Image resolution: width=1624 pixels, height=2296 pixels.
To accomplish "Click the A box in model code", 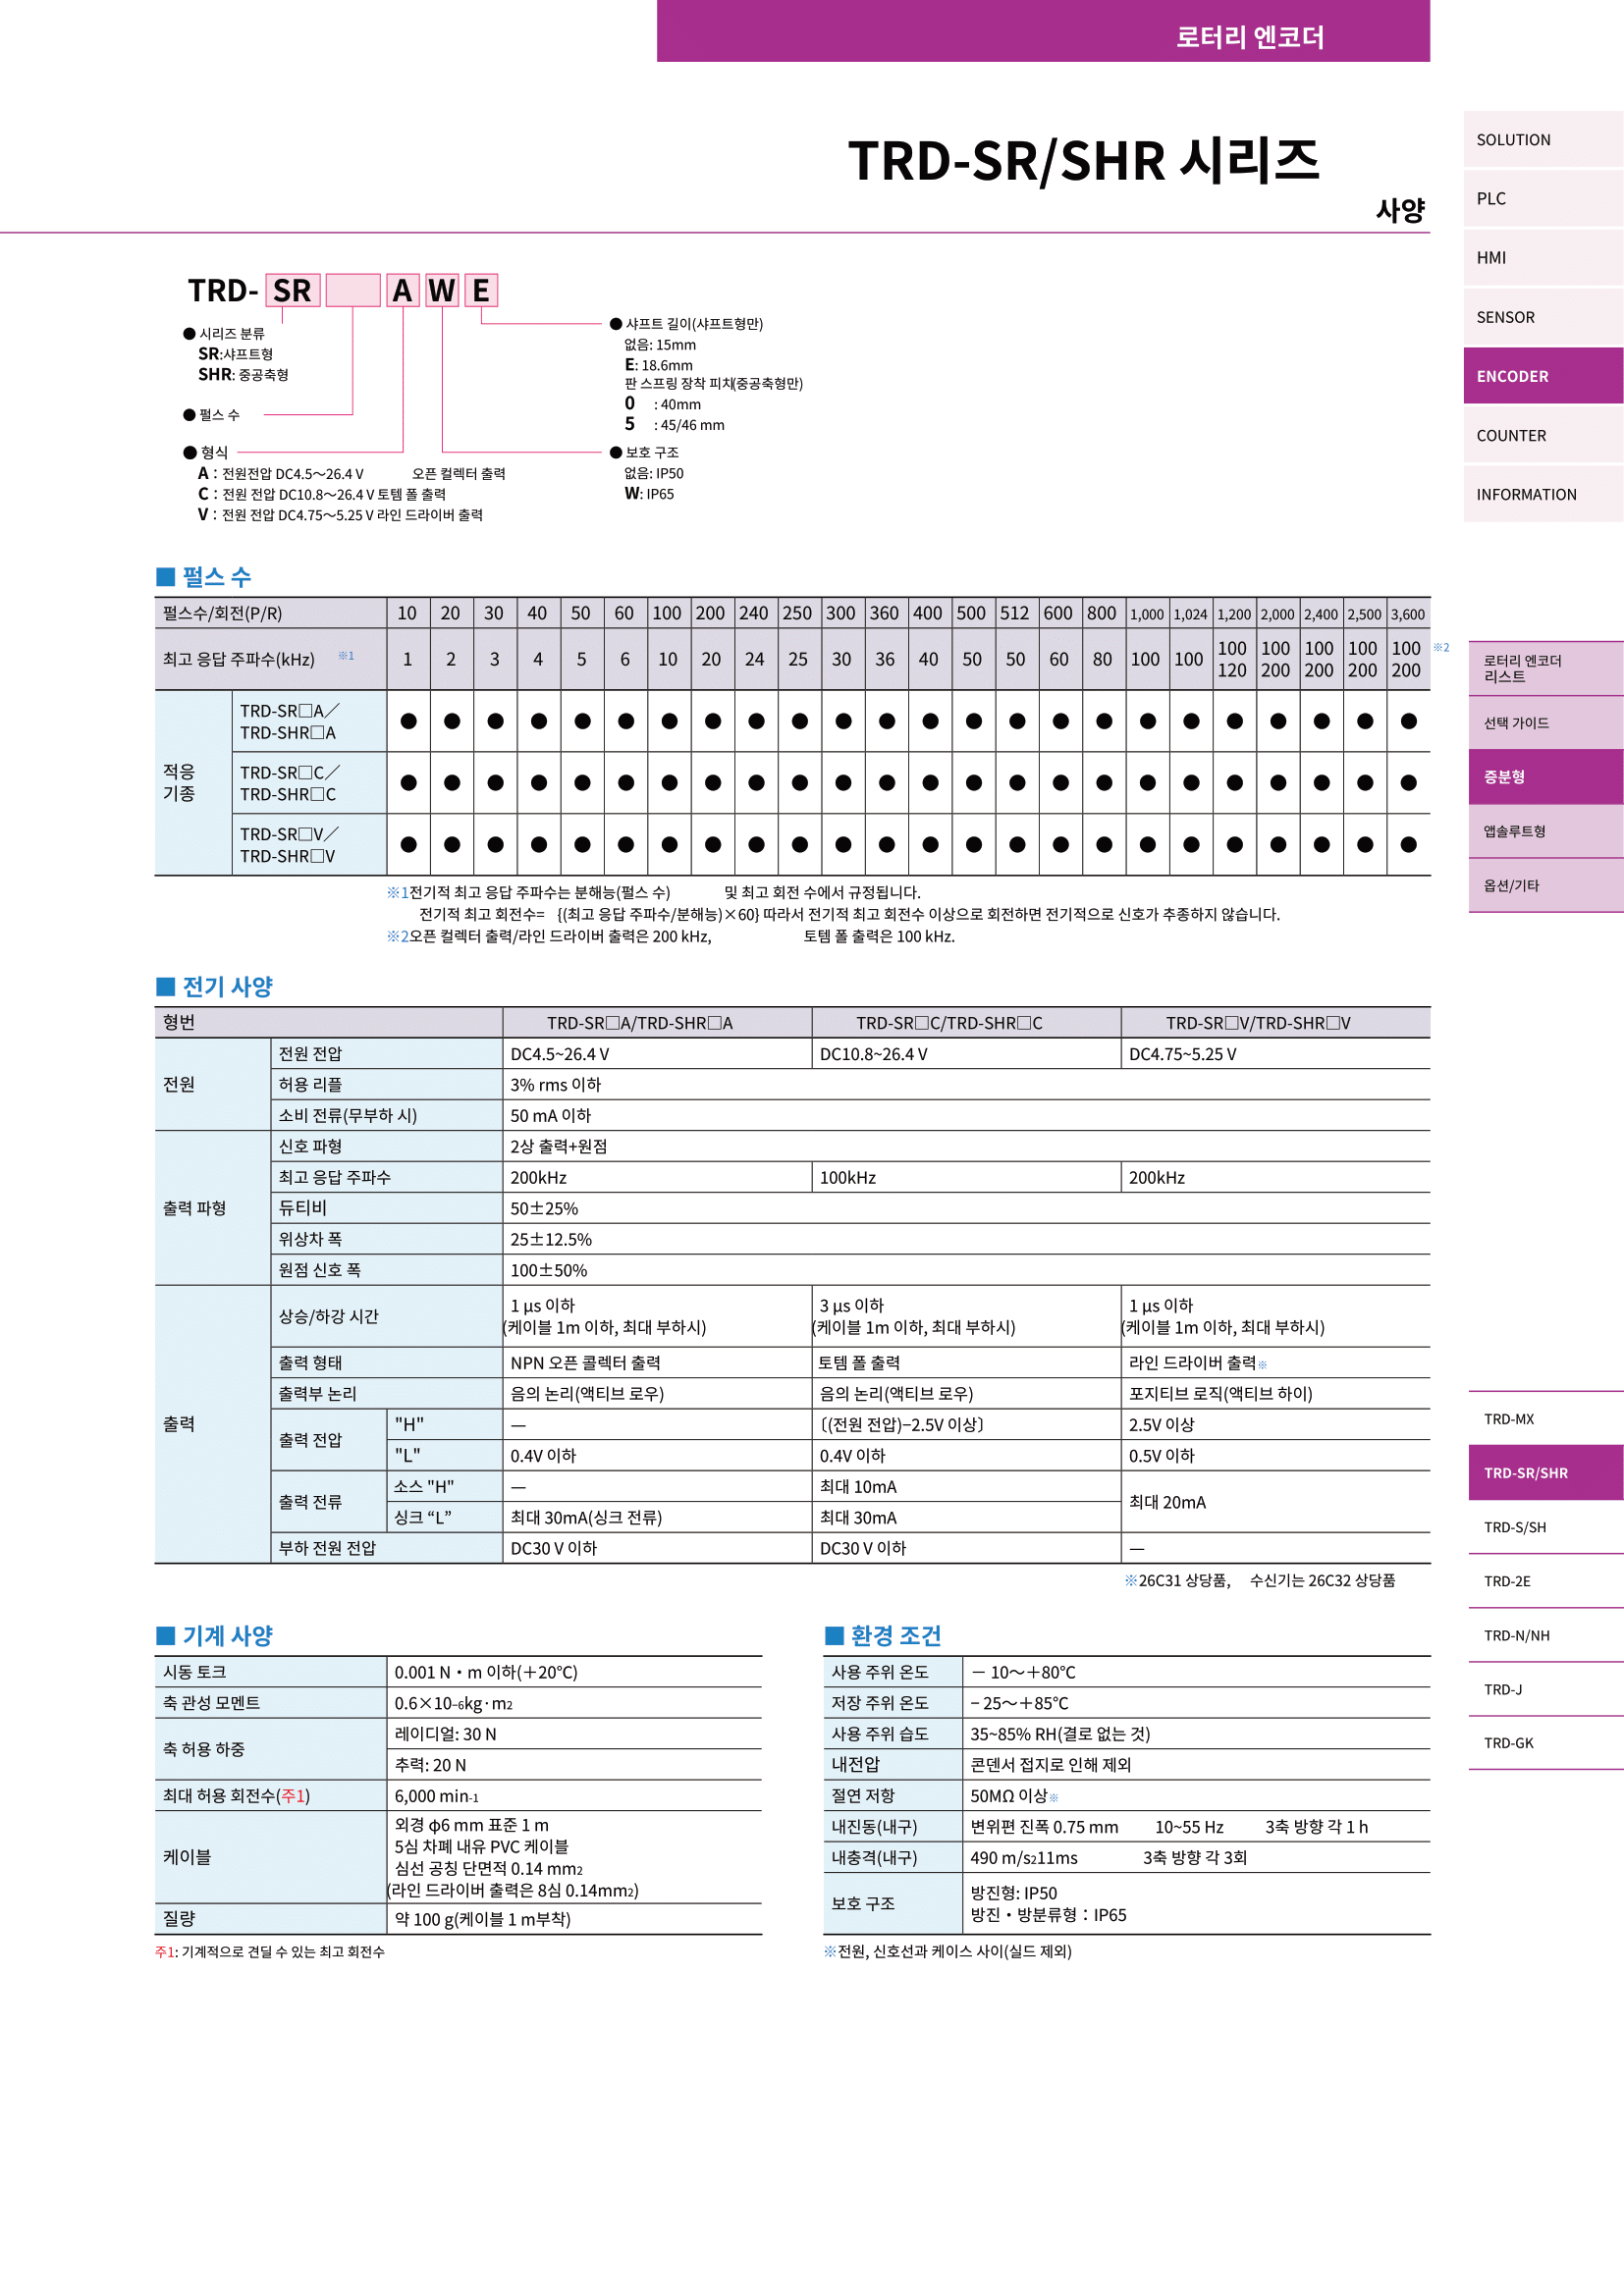I will (x=402, y=290).
